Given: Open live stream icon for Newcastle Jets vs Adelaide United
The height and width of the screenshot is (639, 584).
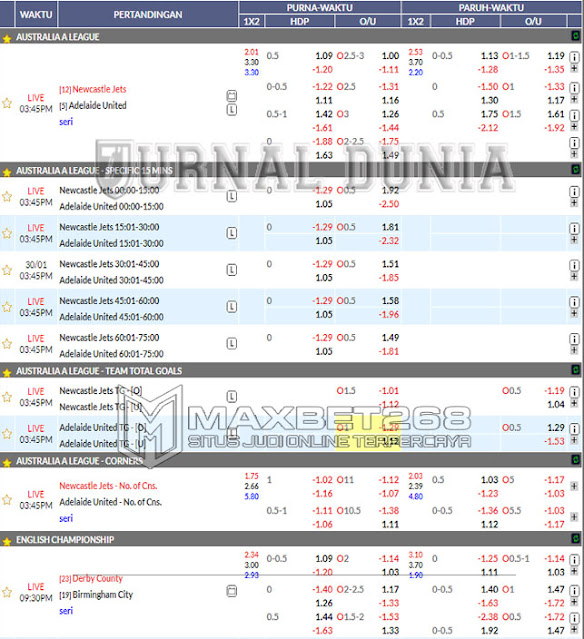Looking at the screenshot, I should tap(231, 110).
